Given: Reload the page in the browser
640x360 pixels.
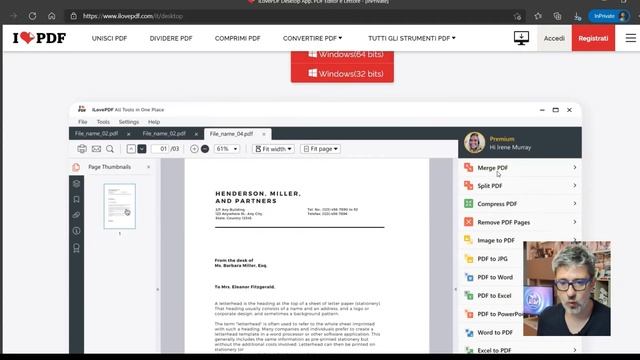Looking at the screenshot, I should (32, 16).
